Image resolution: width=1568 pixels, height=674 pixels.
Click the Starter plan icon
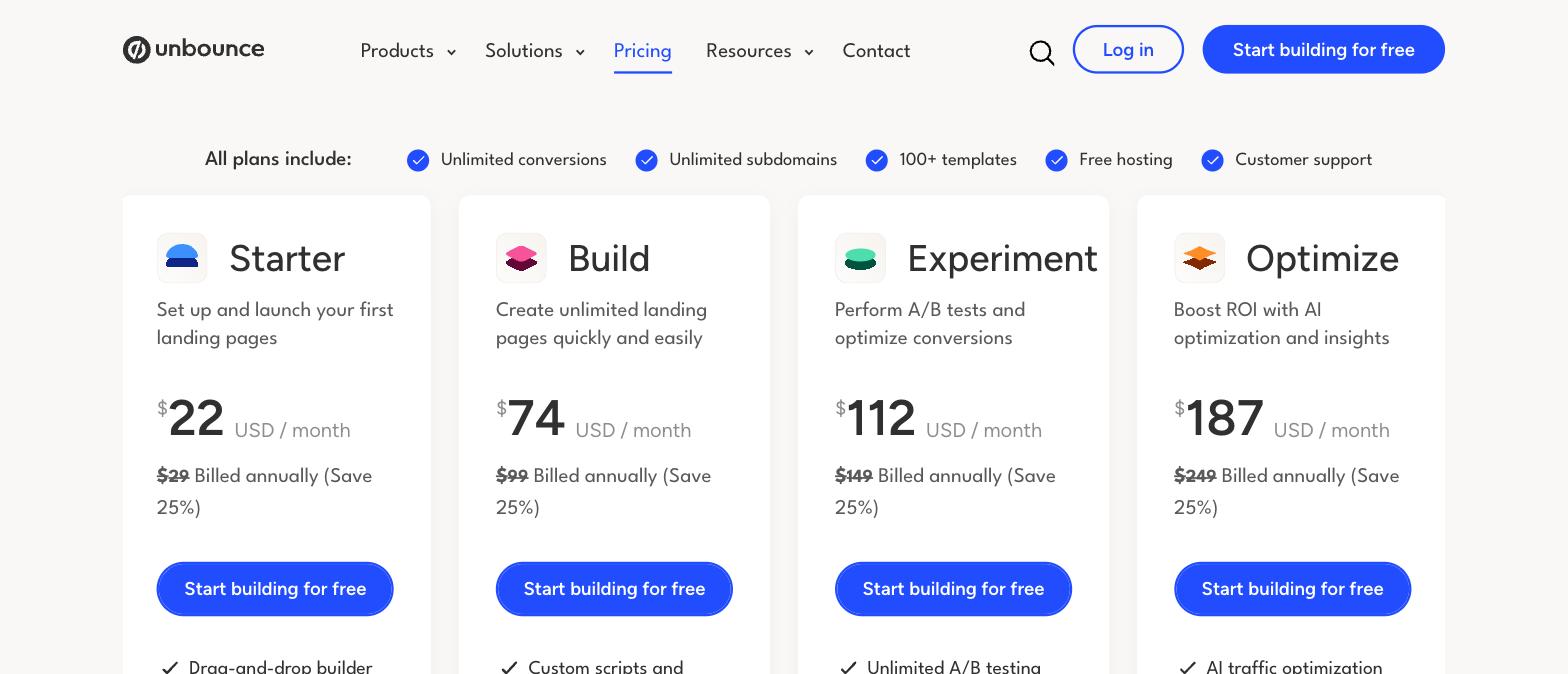pyautogui.click(x=182, y=258)
